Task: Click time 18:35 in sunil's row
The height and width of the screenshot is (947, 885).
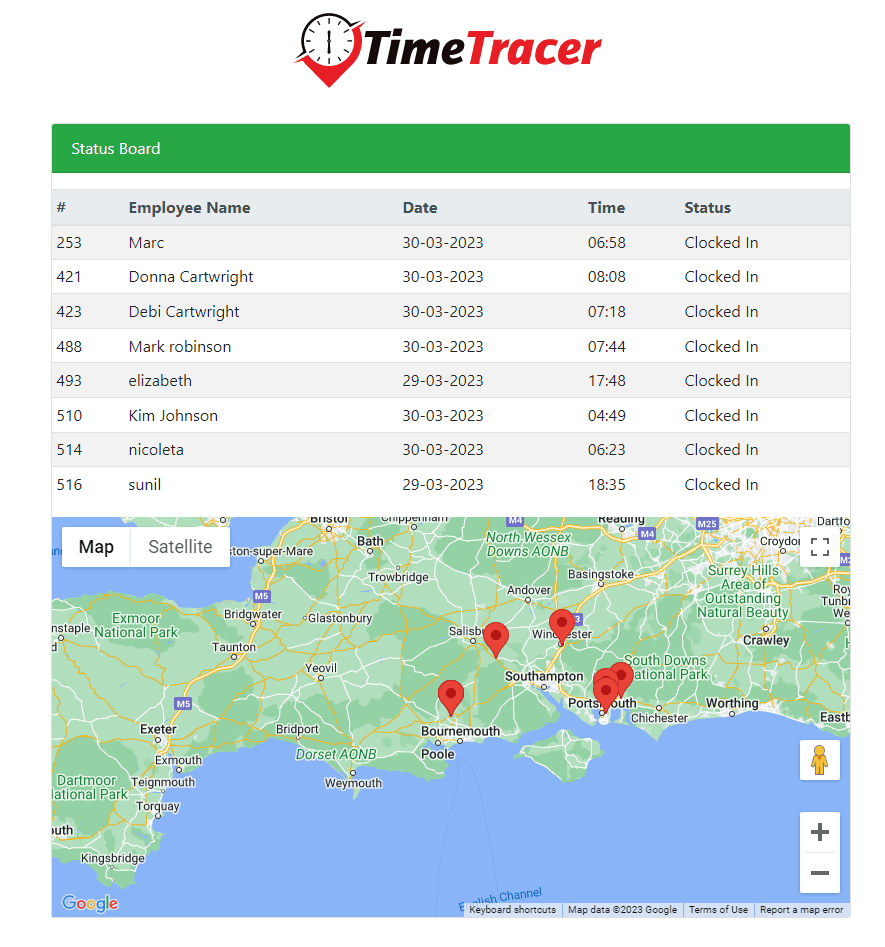Action: pos(607,484)
